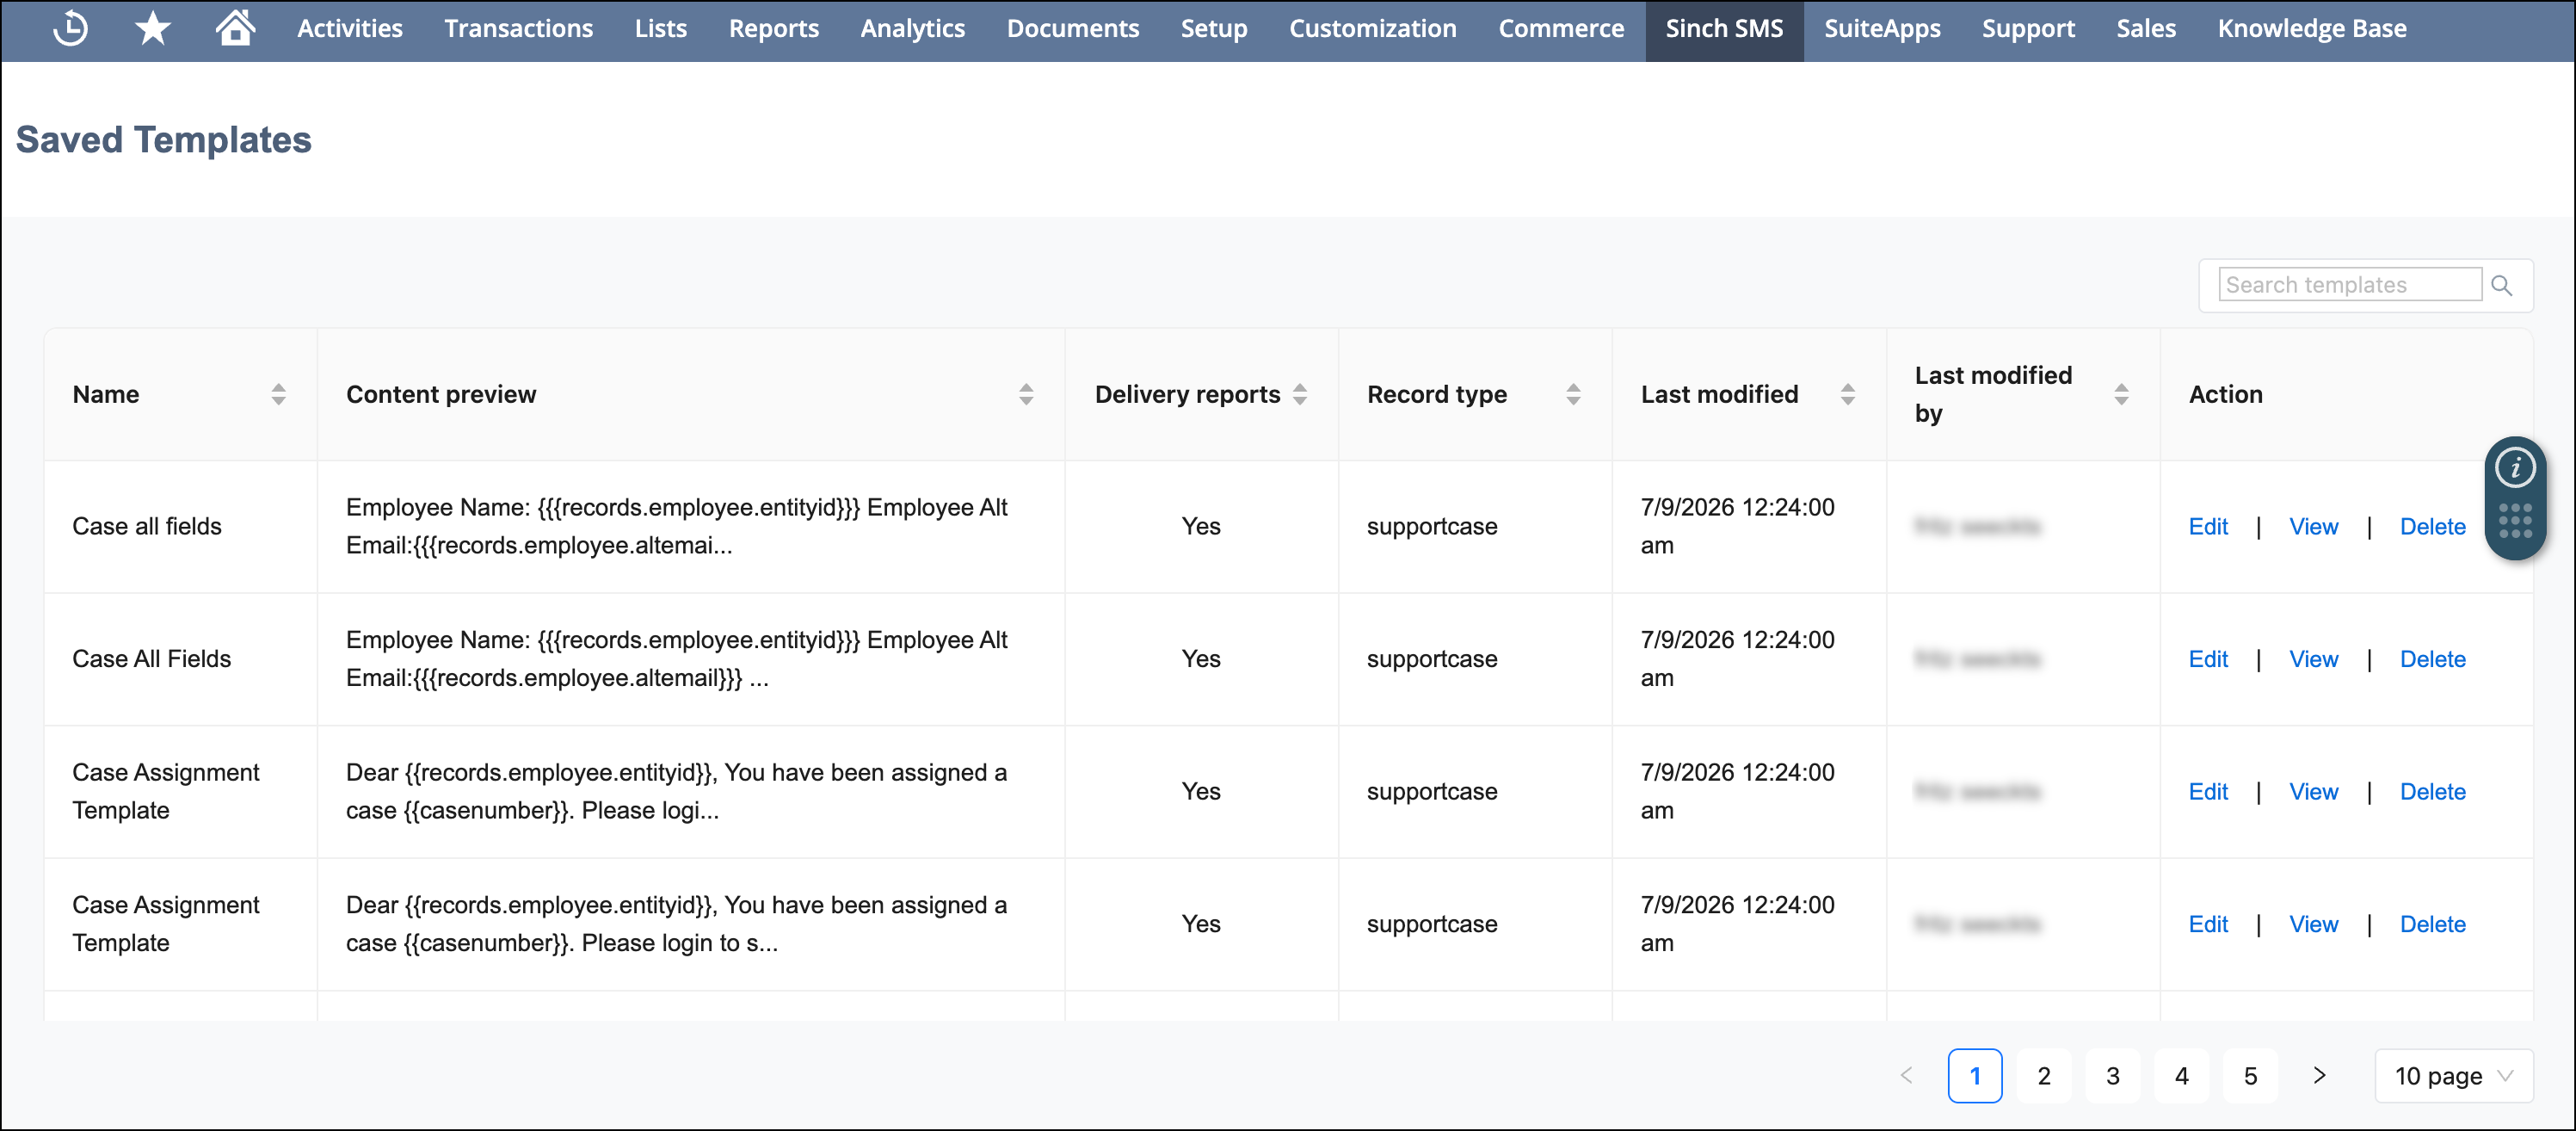Open the favorites star menu
Image resolution: width=2576 pixels, height=1131 pixels.
point(152,28)
